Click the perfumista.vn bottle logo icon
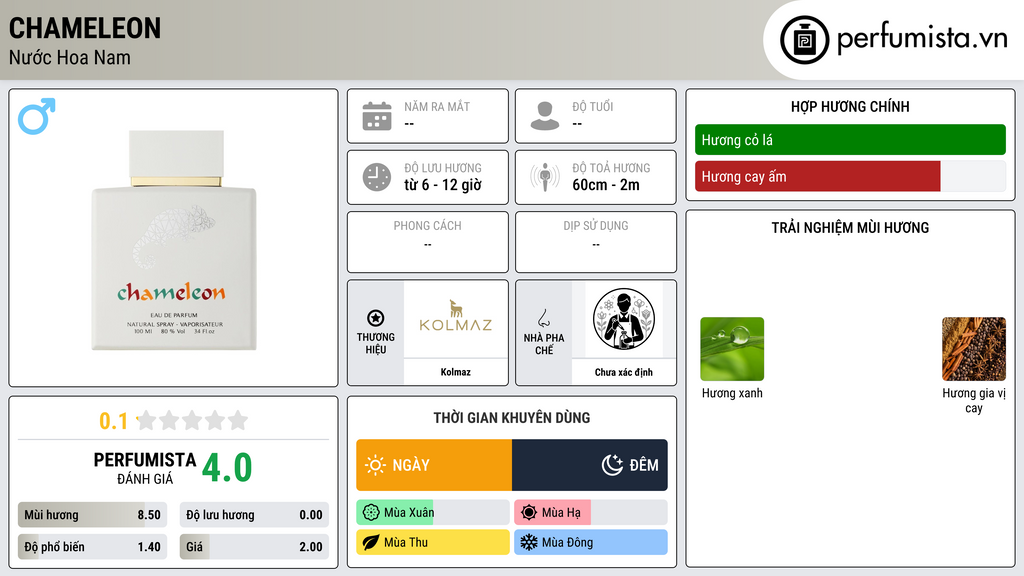This screenshot has width=1024, height=576. coord(804,40)
